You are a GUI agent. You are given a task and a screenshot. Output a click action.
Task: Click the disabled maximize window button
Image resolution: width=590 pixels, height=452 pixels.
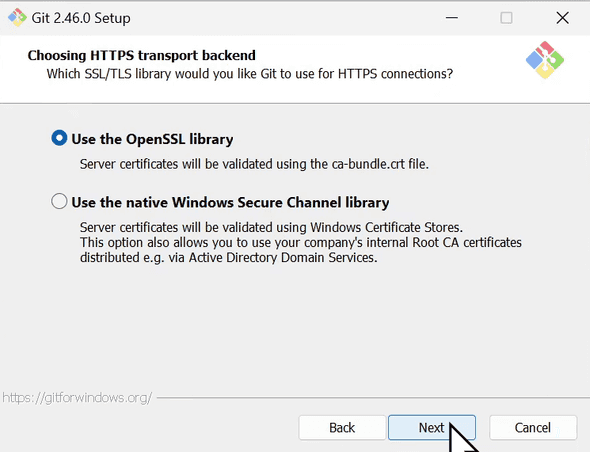[506, 18]
